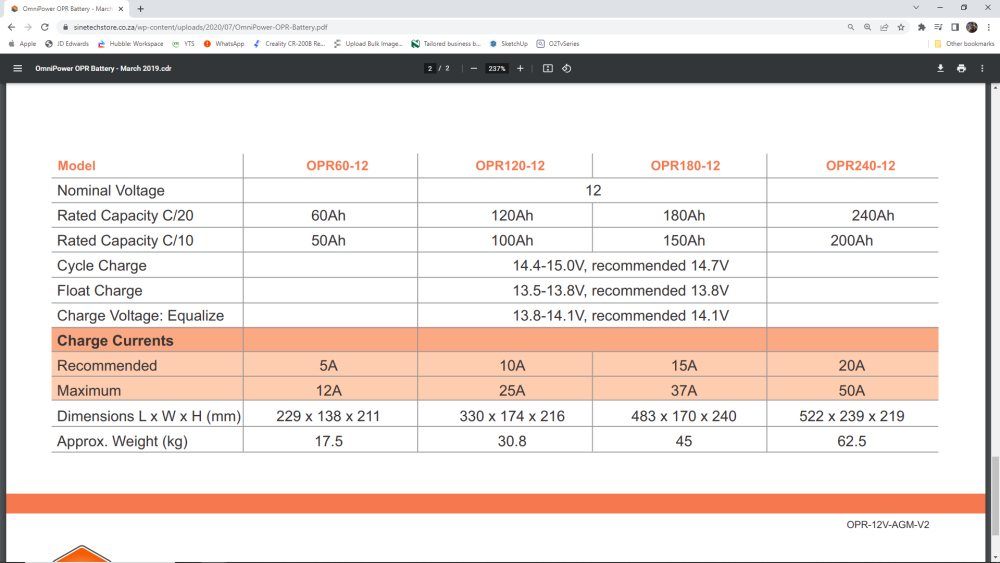Click the OPR60-12 column header
Image resolution: width=1000 pixels, height=563 pixels.
tap(337, 166)
